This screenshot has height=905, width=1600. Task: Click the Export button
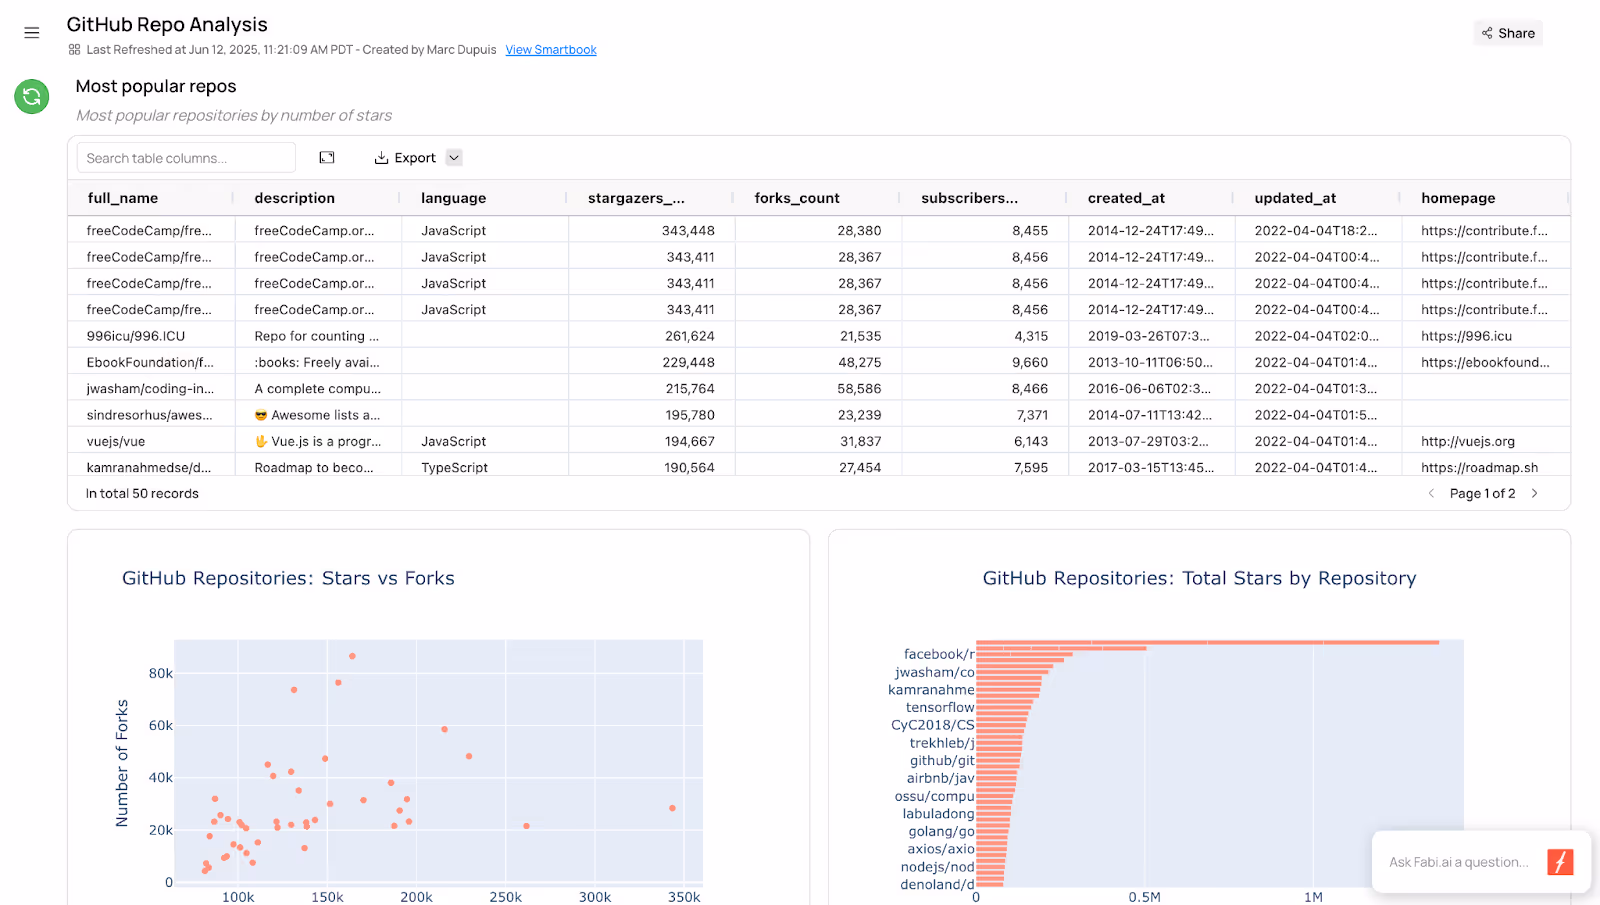[405, 158]
